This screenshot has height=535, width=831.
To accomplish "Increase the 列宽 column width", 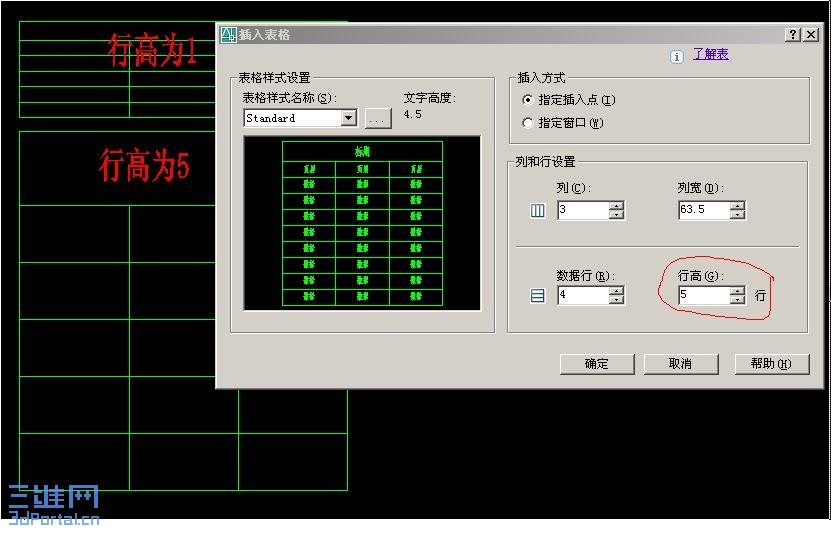I will point(737,206).
